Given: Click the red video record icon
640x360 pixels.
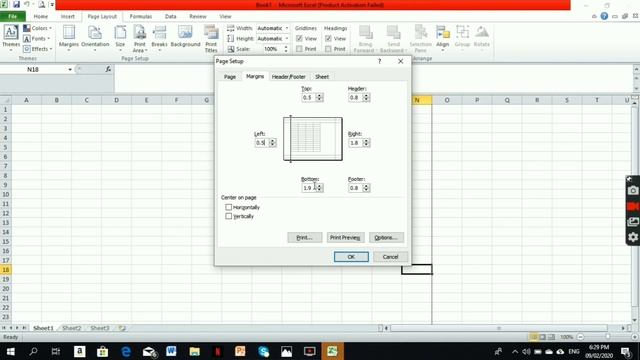Looking at the screenshot, I should pos(633,206).
